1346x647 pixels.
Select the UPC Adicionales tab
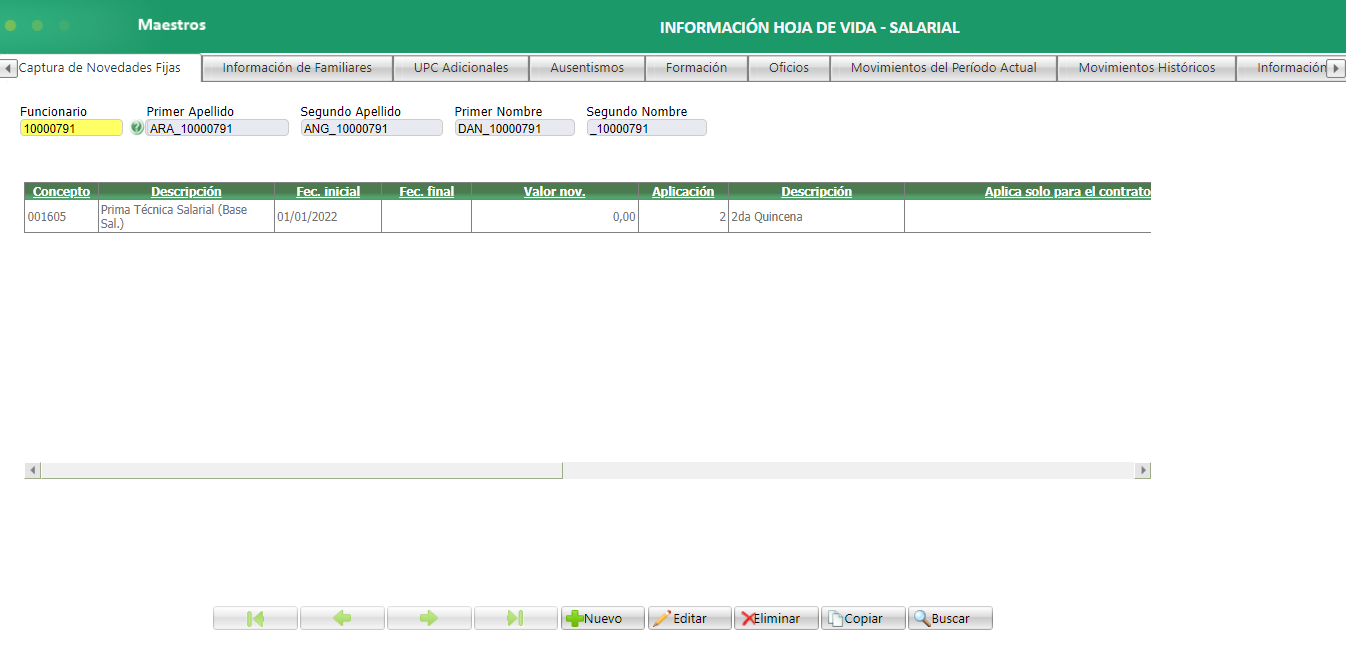click(461, 68)
